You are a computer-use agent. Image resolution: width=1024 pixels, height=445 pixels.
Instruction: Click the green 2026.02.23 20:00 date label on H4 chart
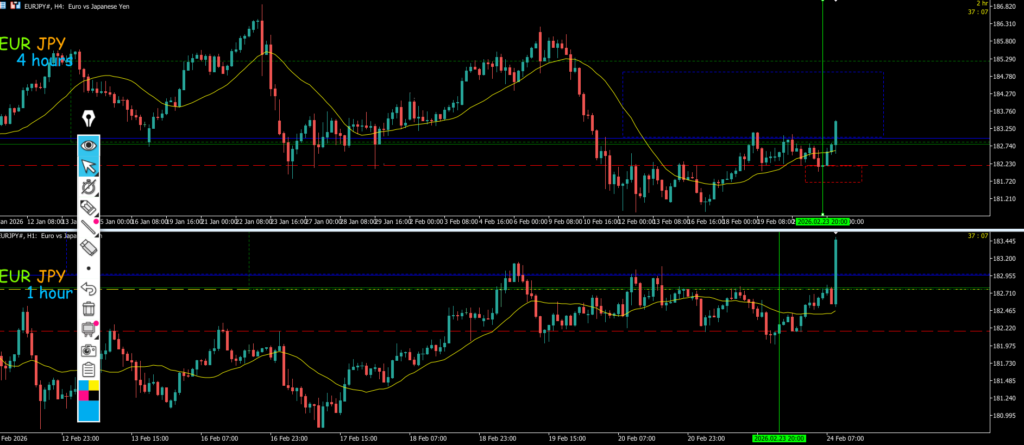[x=822, y=221]
